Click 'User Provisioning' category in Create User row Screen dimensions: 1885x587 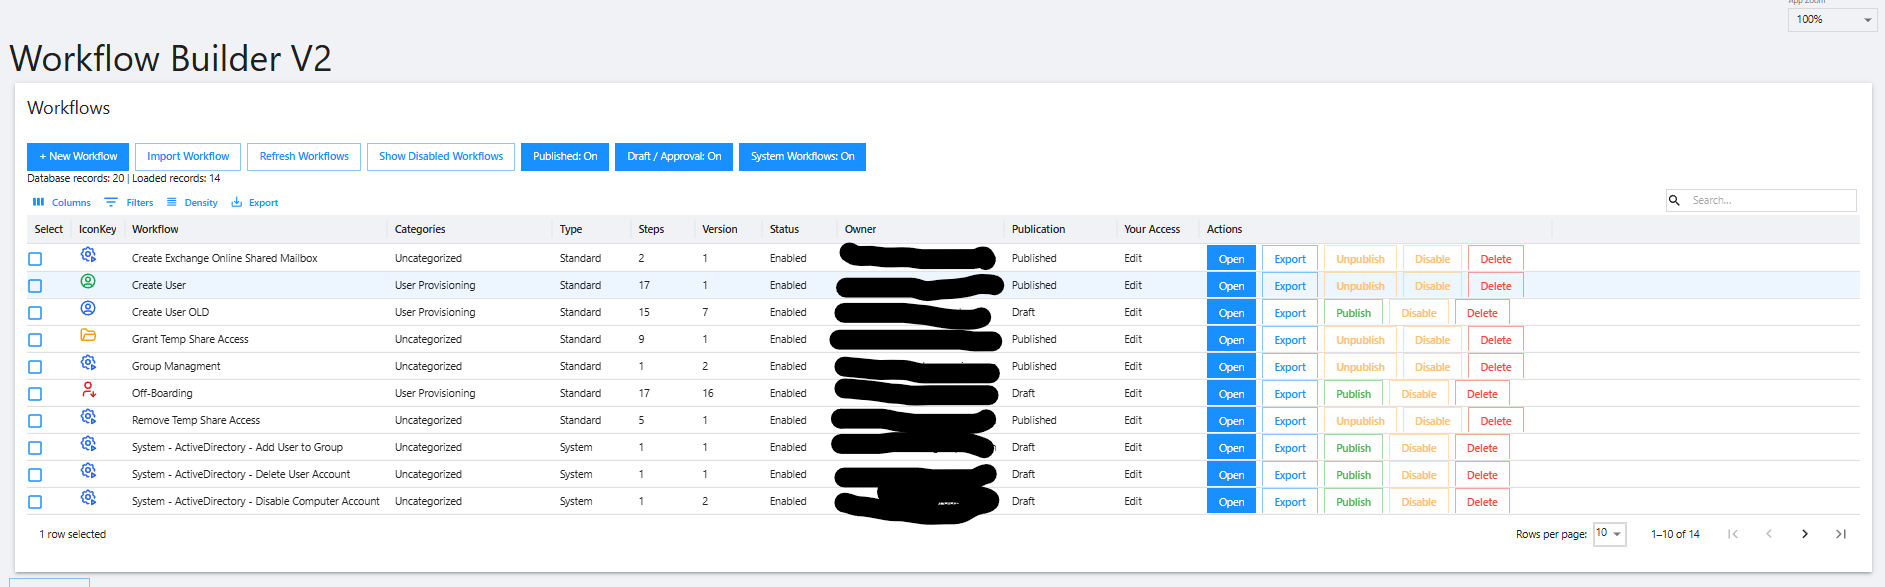(435, 285)
